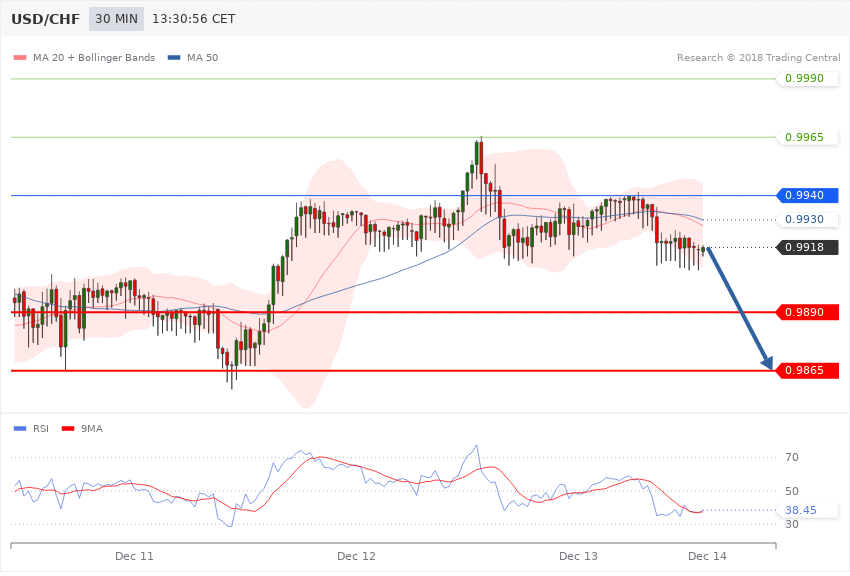The width and height of the screenshot is (850, 576).
Task: Click the red 0.9865 support label
Action: (808, 370)
